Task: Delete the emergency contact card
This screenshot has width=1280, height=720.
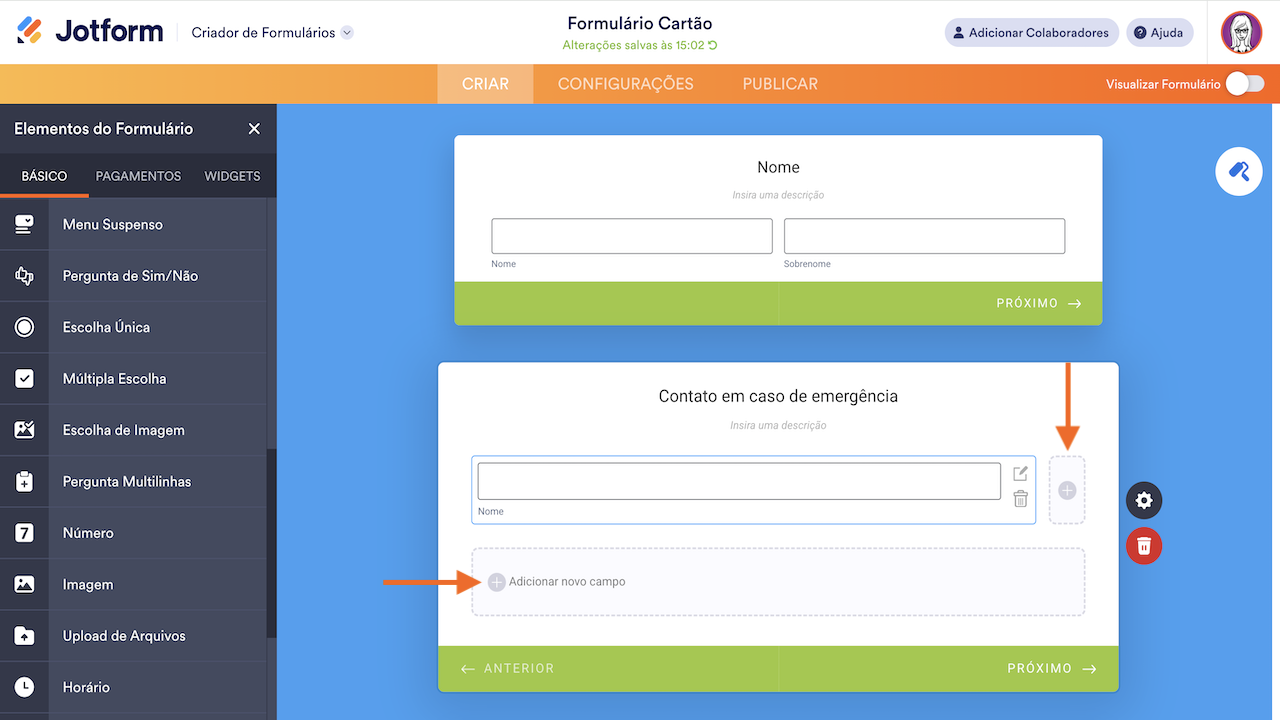Action: [x=1144, y=546]
